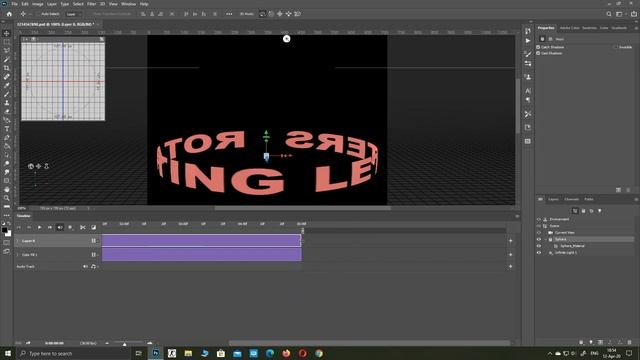Filter 3D panel by whole scene

[575, 211]
